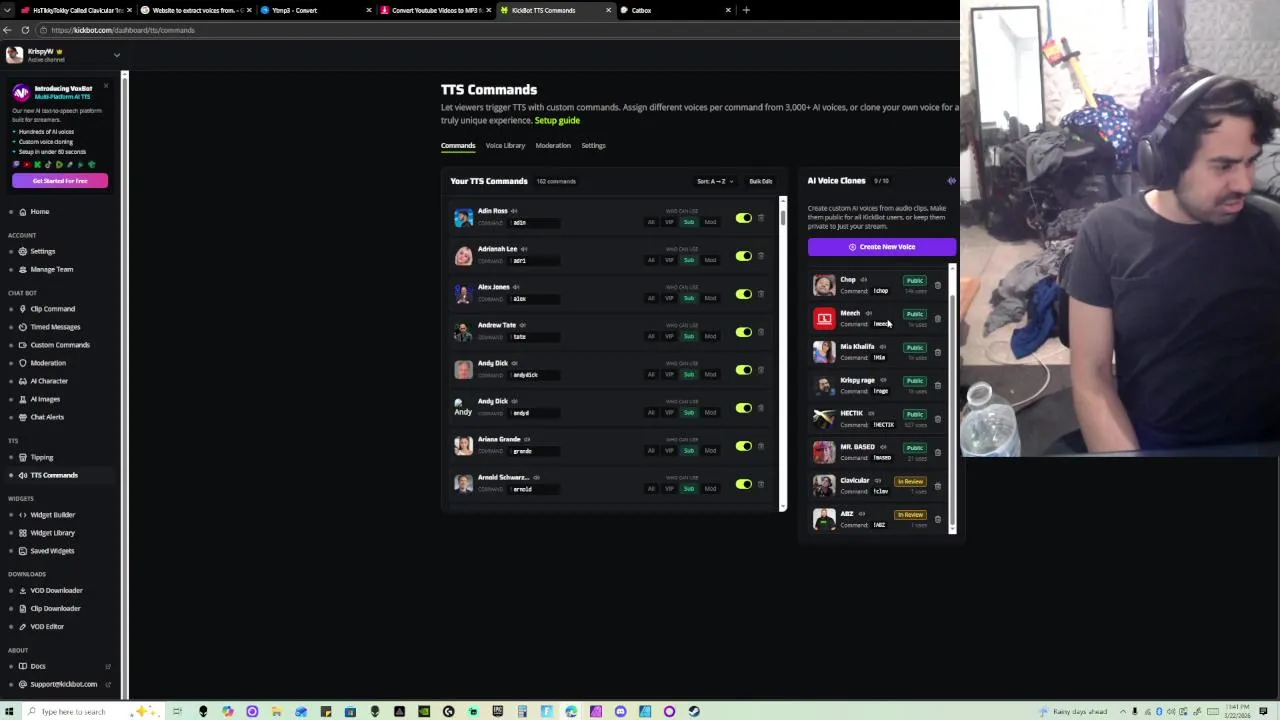This screenshot has width=1280, height=720.
Task: Open the Sort A-Z dropdown
Action: pyautogui.click(x=714, y=181)
